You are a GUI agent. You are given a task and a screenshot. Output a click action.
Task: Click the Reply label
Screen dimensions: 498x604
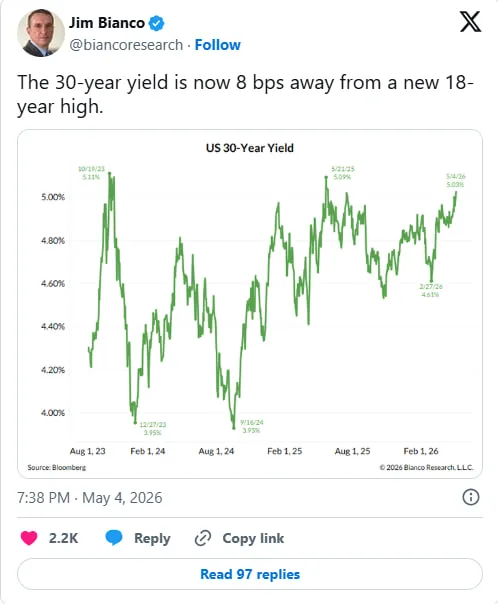tap(152, 538)
